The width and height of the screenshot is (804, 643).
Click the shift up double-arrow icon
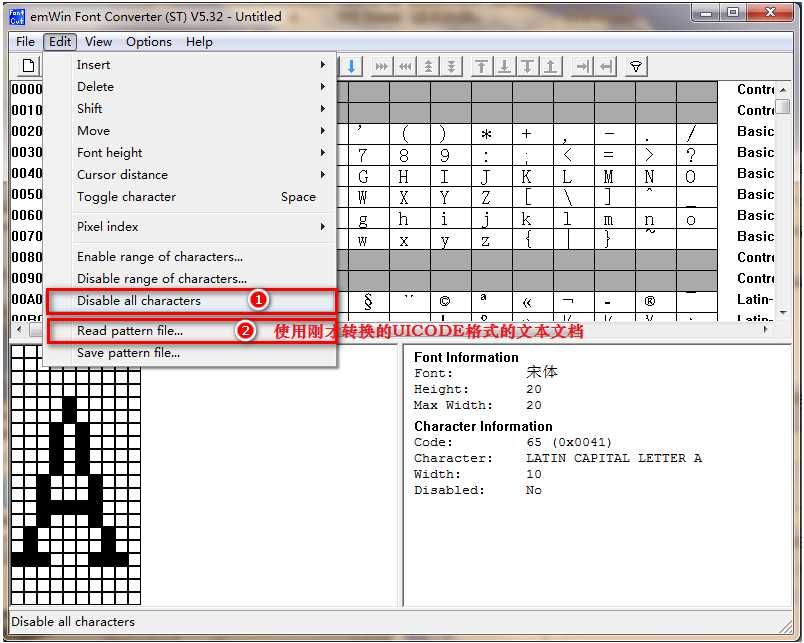(429, 66)
